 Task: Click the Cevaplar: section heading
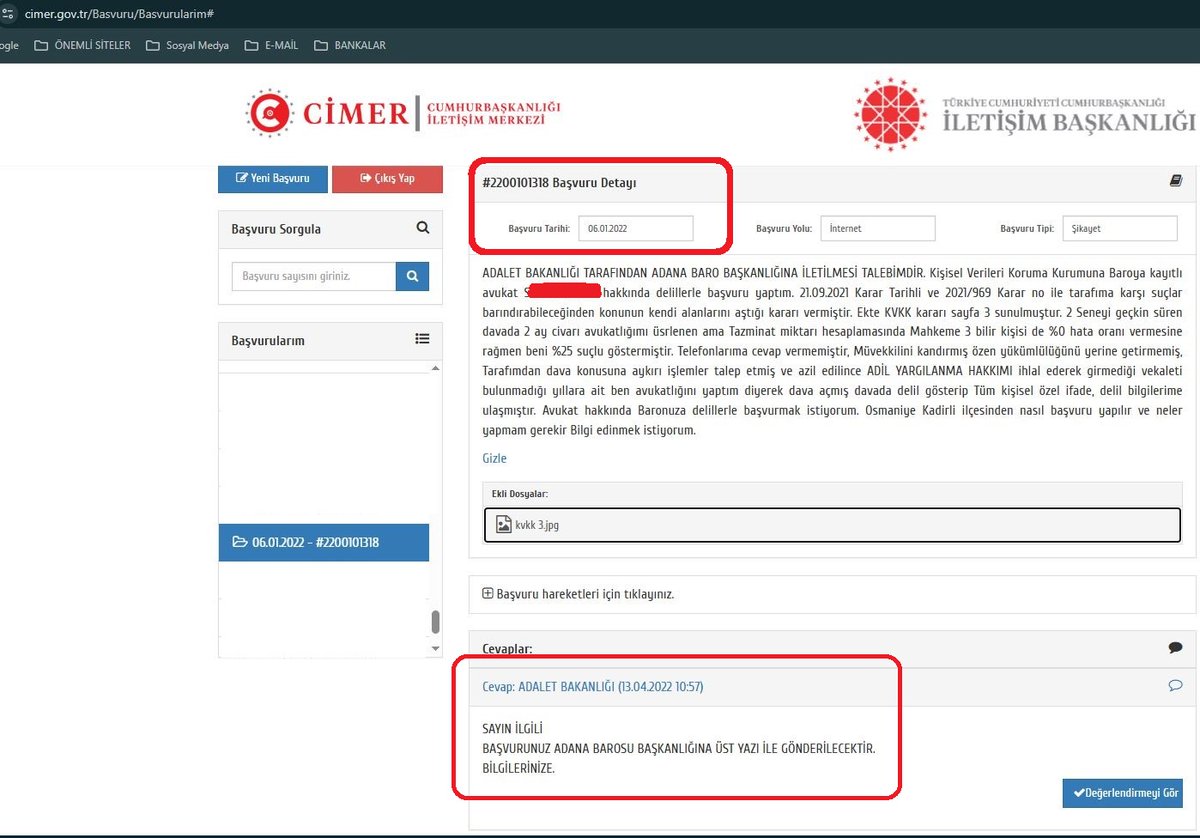(507, 649)
